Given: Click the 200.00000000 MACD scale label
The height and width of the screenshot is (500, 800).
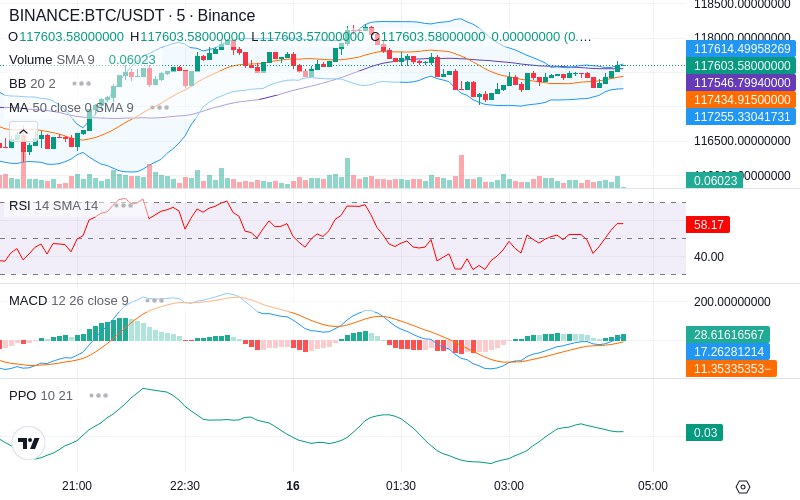Looking at the screenshot, I should (732, 302).
